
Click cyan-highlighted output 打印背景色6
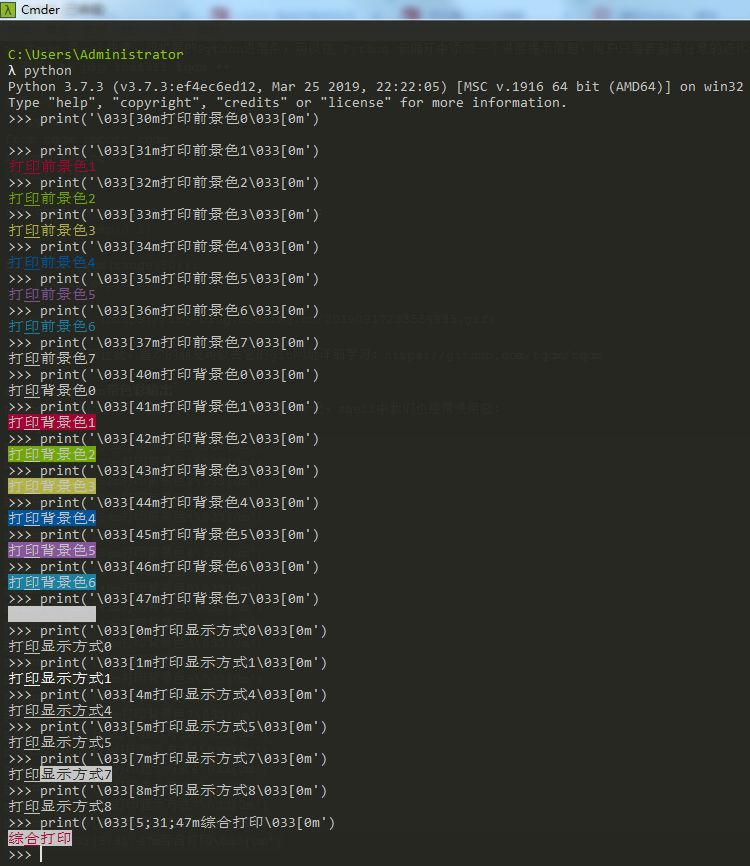52,583
